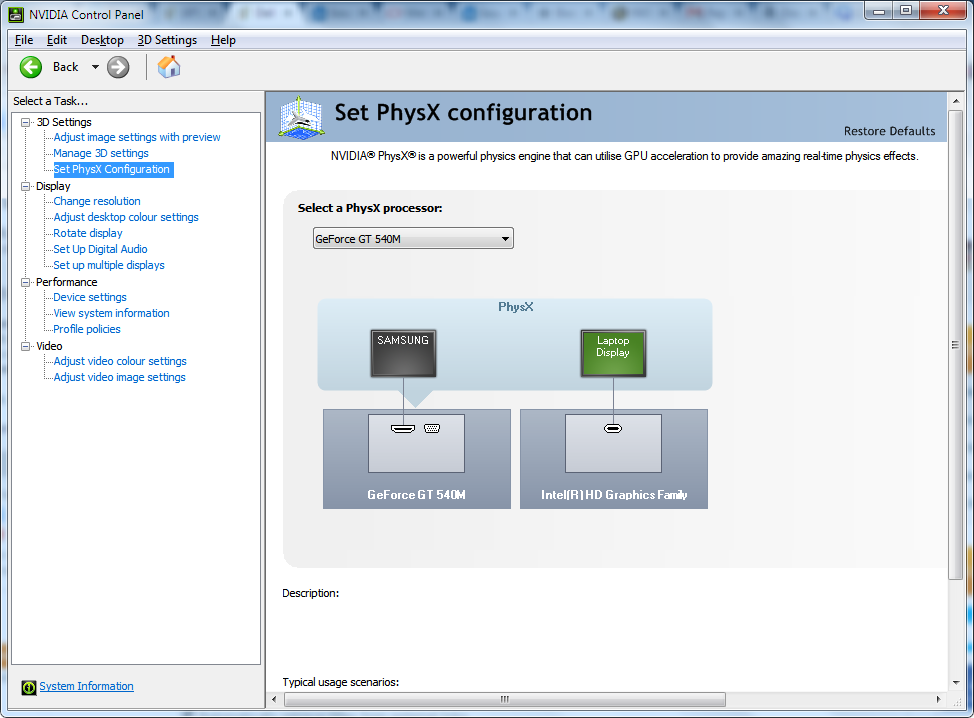Collapse the 3D Settings tree node
The height and width of the screenshot is (718, 974).
25,122
